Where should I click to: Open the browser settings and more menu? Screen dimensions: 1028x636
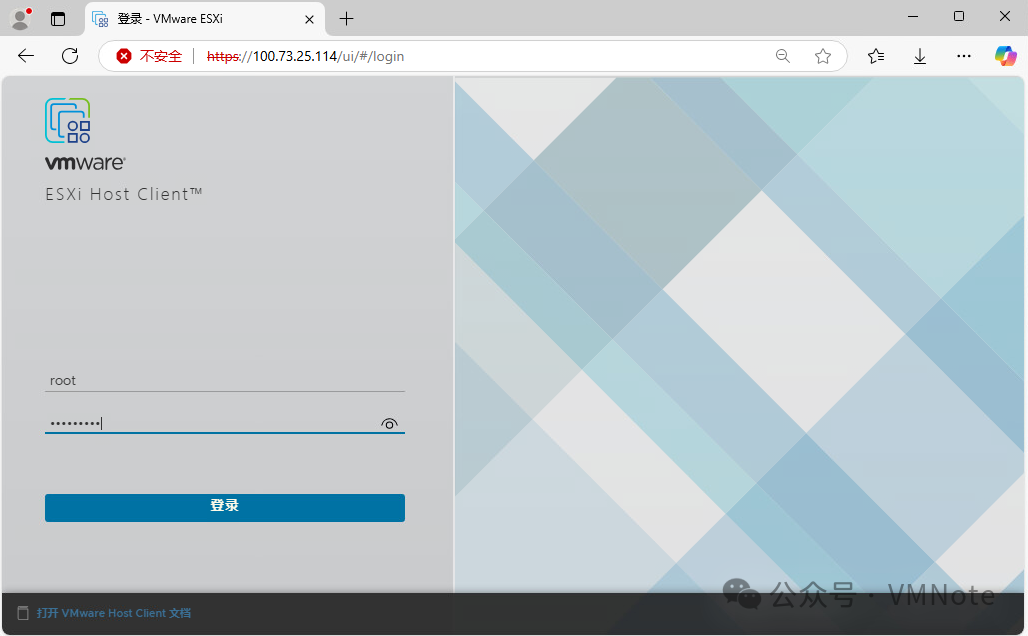964,56
